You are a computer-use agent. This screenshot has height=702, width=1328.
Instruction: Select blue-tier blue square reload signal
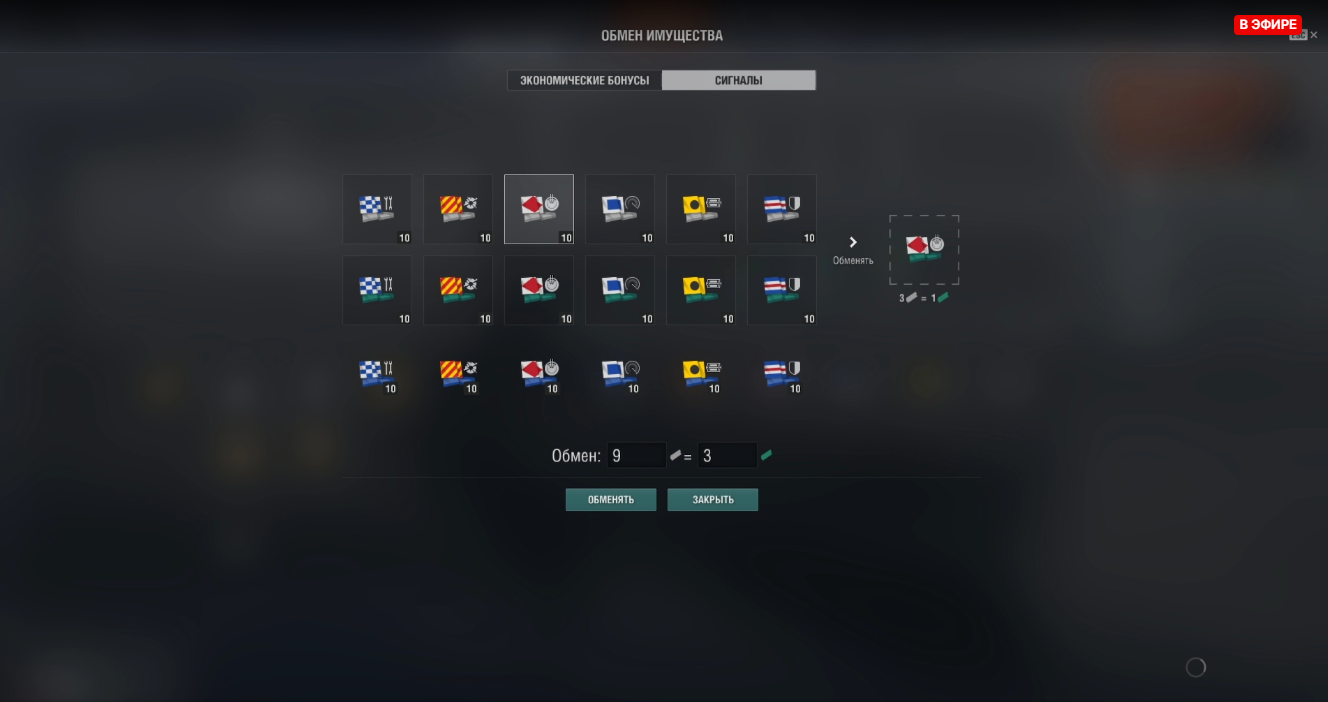pyautogui.click(x=620, y=374)
